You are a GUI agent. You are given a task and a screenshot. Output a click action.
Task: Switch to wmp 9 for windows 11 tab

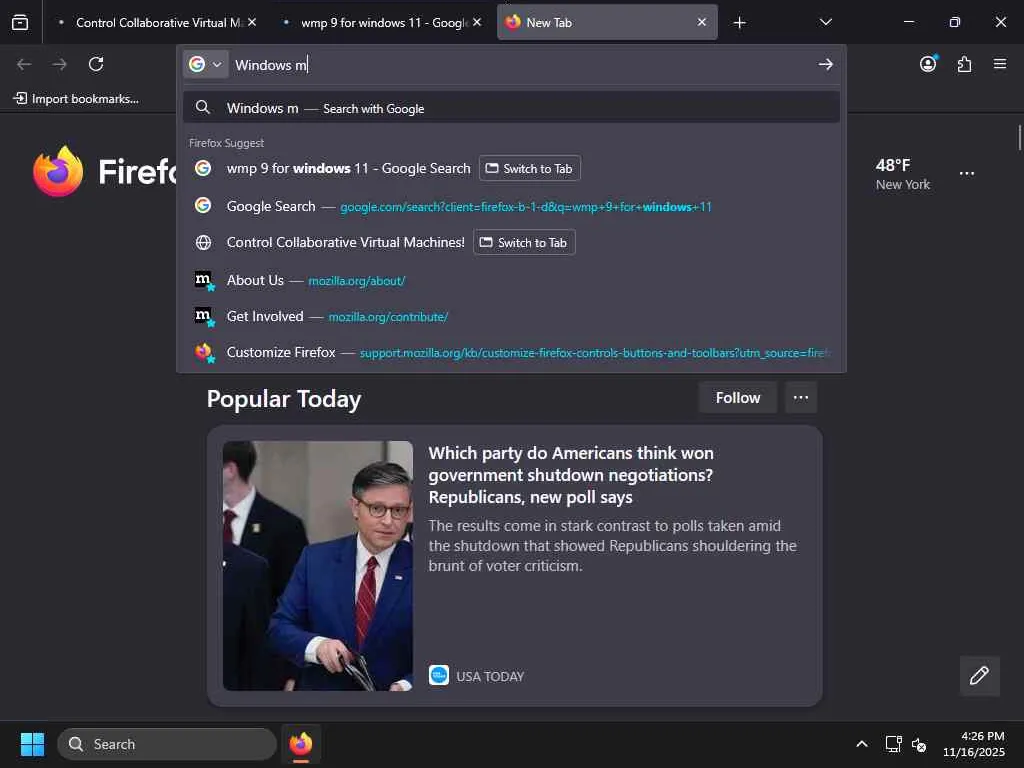point(383,22)
